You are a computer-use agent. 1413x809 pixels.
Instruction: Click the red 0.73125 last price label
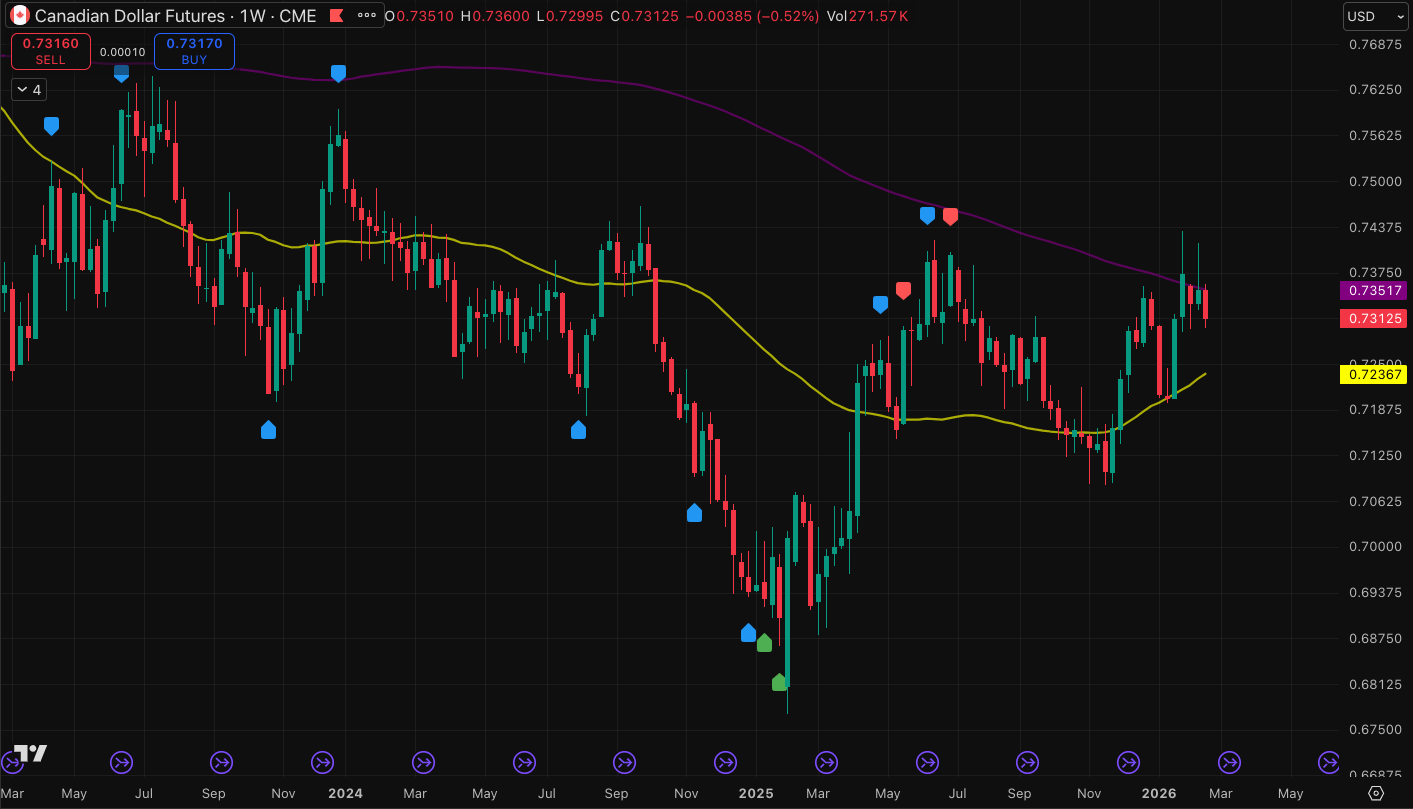(x=1372, y=318)
